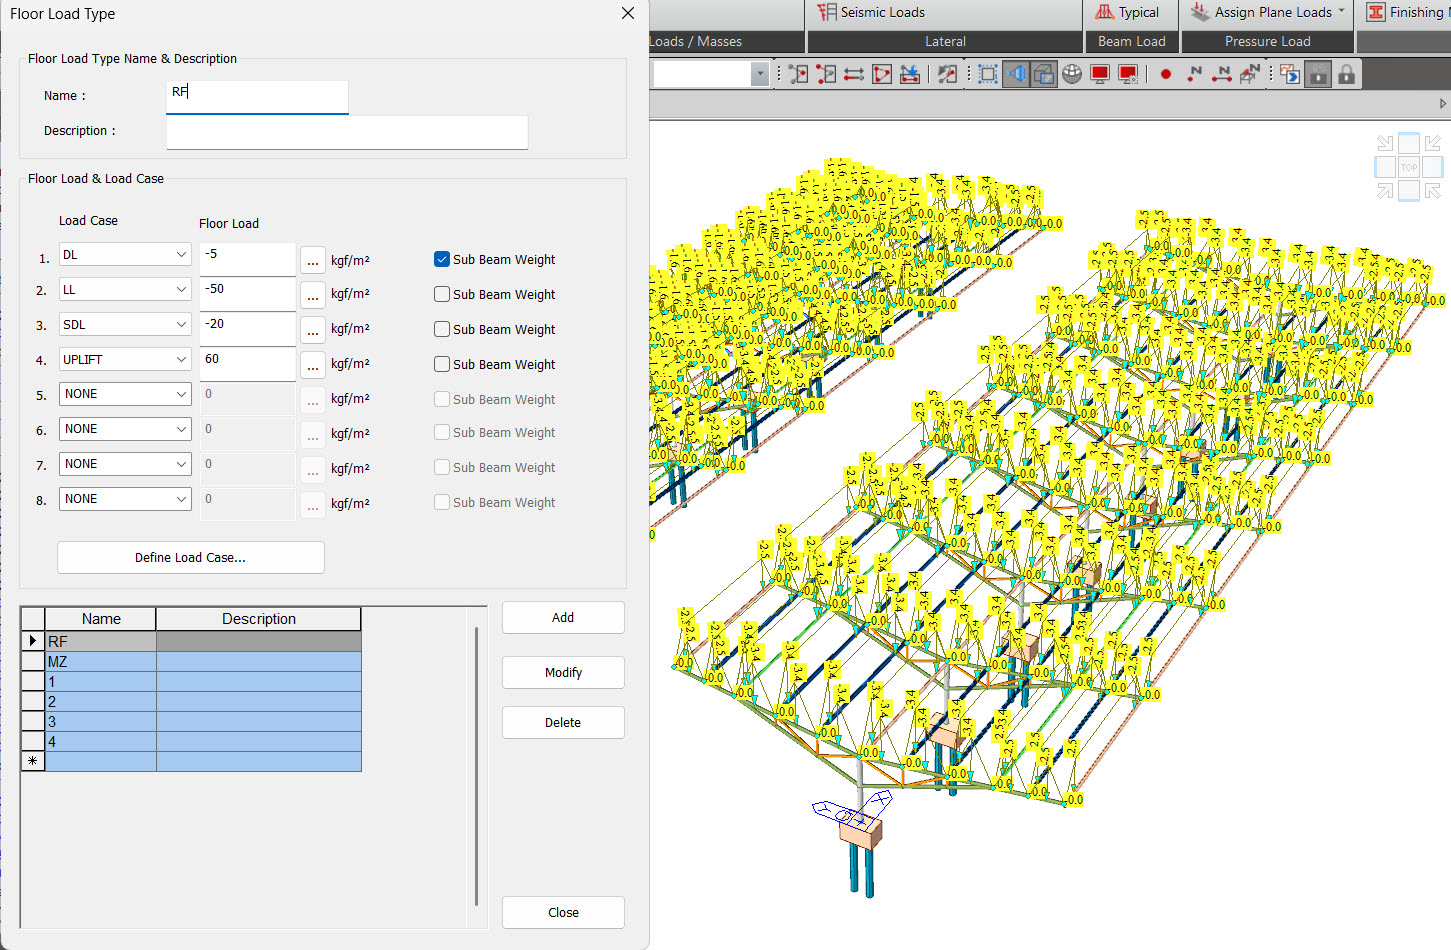Click the double-arrow translate icon

pyautogui.click(x=854, y=74)
